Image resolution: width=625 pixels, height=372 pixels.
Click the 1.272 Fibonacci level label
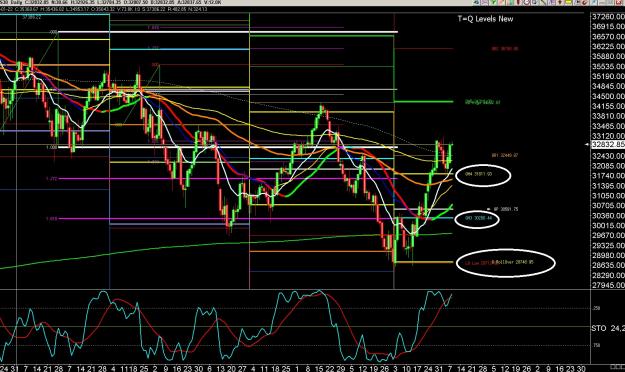[x=52, y=179]
